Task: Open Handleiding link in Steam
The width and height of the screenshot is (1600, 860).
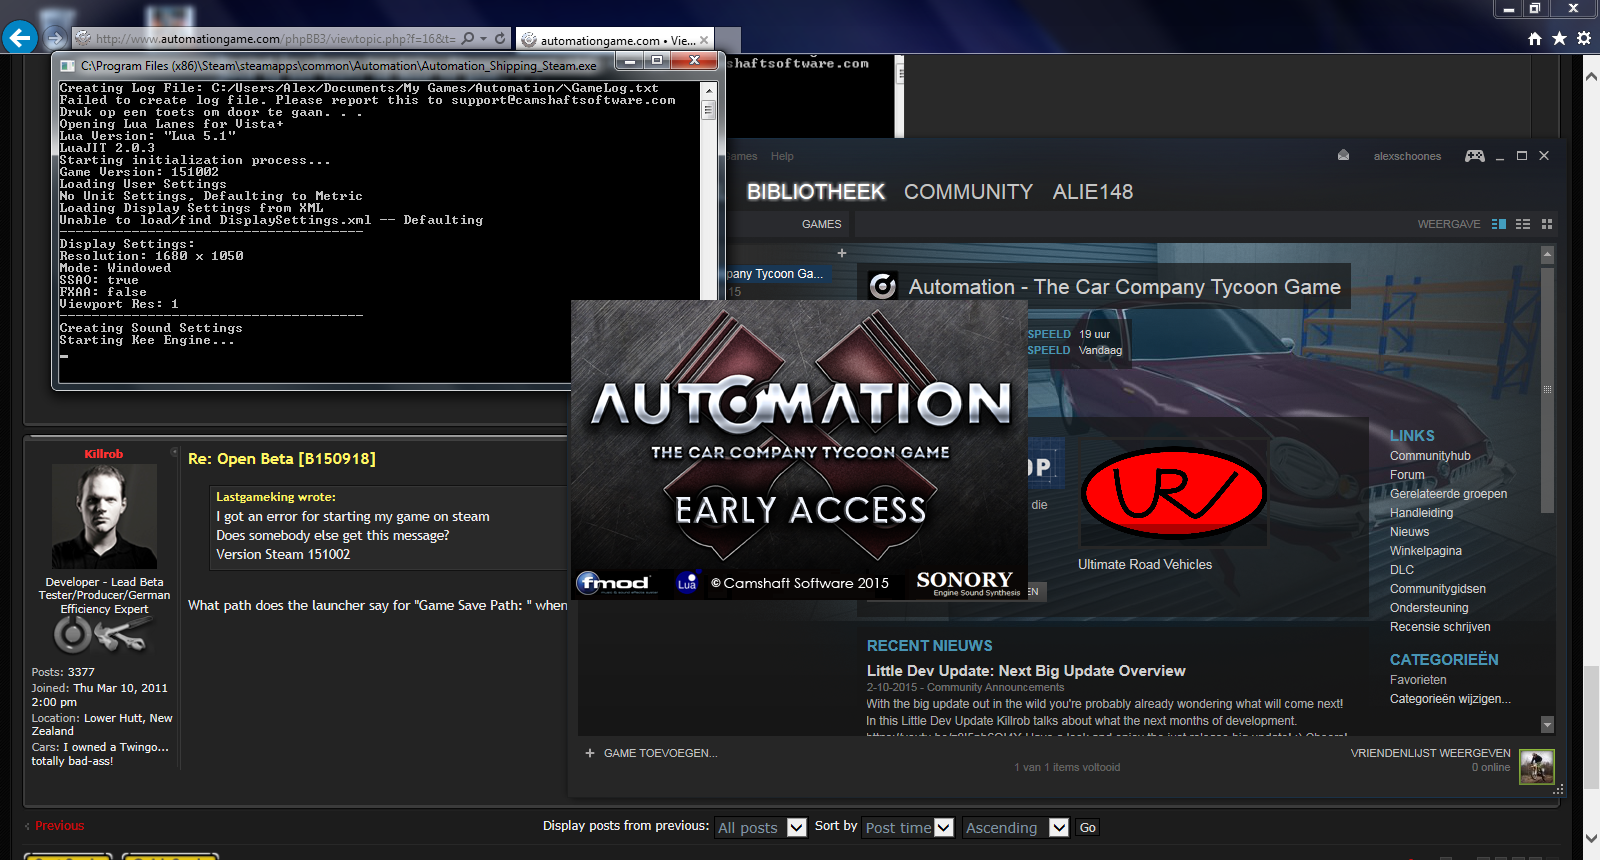Action: tap(1421, 513)
